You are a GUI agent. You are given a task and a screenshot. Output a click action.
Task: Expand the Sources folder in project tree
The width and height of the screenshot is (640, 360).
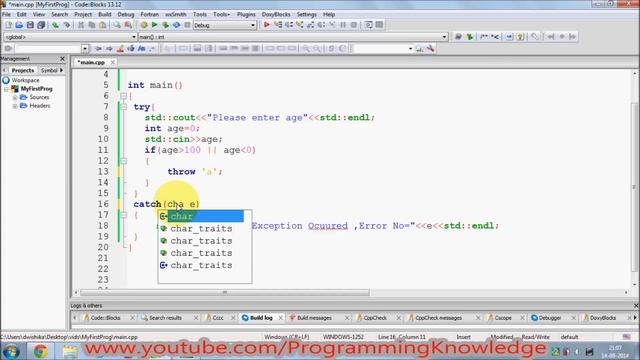[15, 97]
